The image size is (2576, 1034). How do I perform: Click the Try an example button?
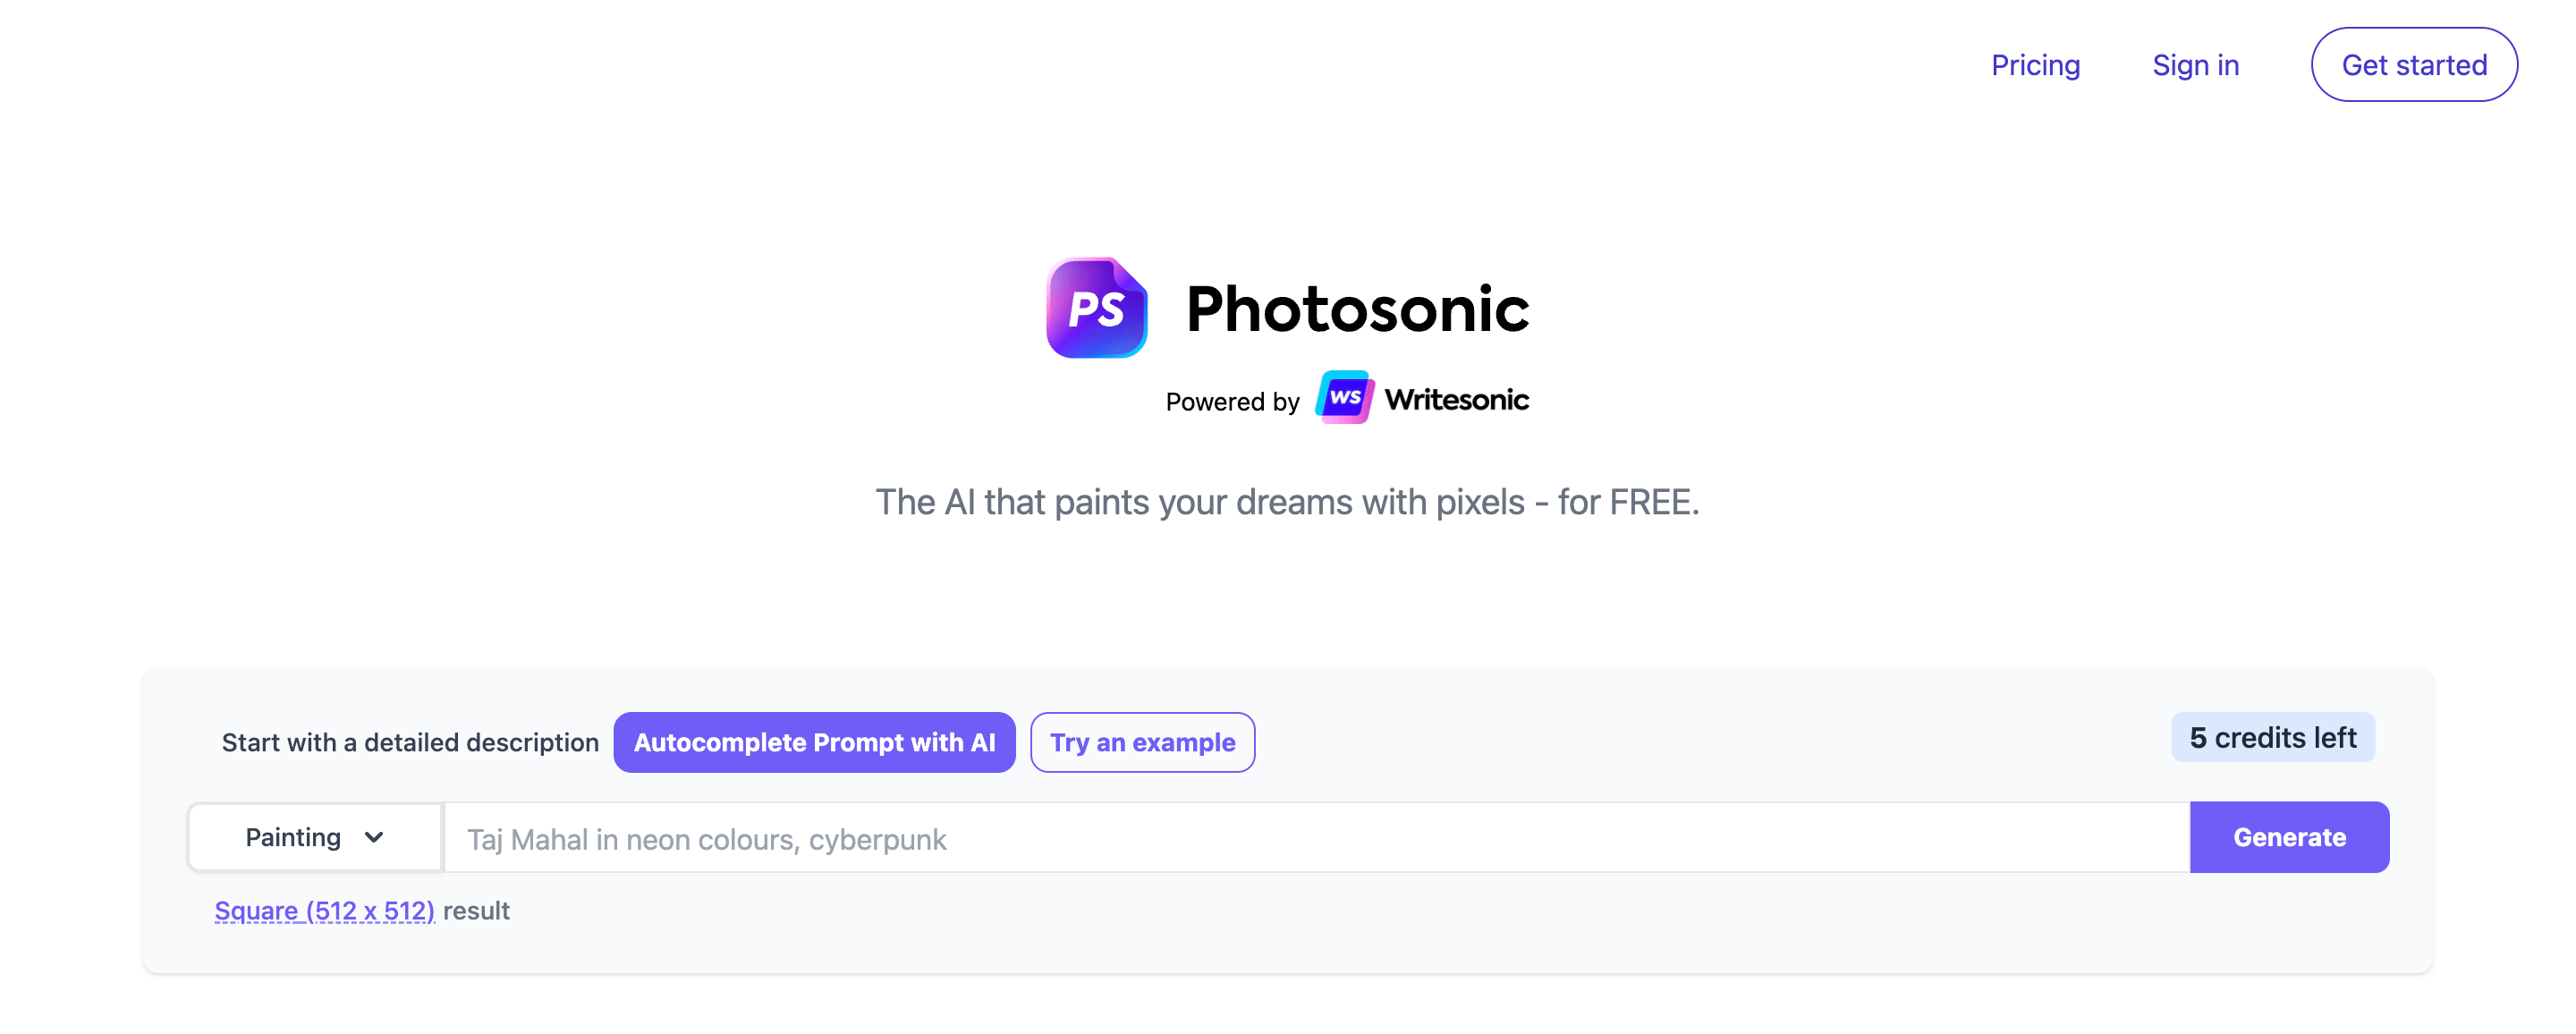click(1142, 742)
